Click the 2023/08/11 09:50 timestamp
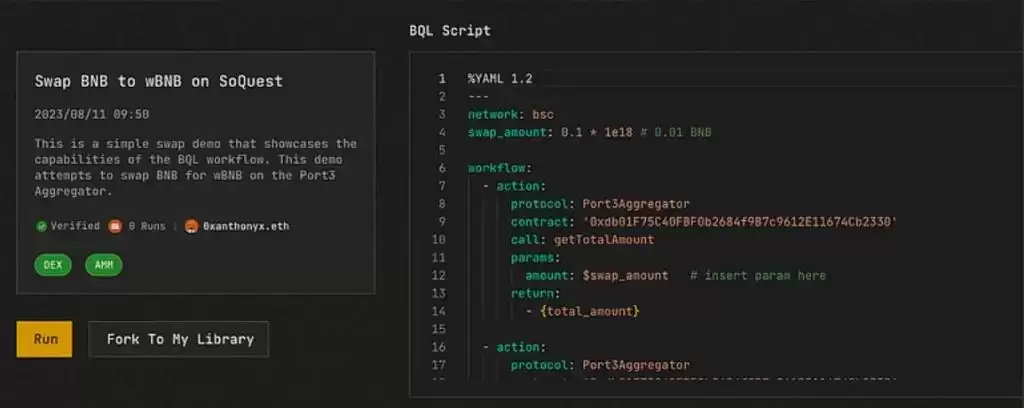This screenshot has width=1024, height=408. point(92,114)
